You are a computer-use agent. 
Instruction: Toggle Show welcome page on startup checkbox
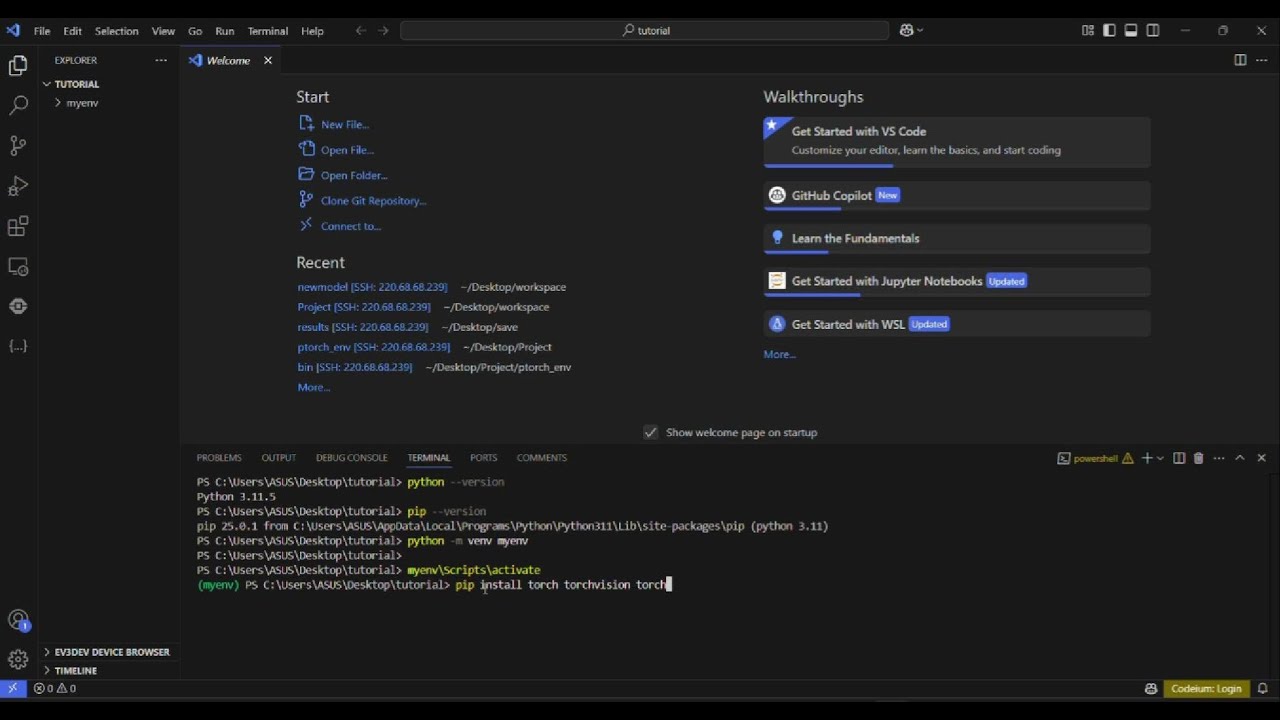coord(651,432)
